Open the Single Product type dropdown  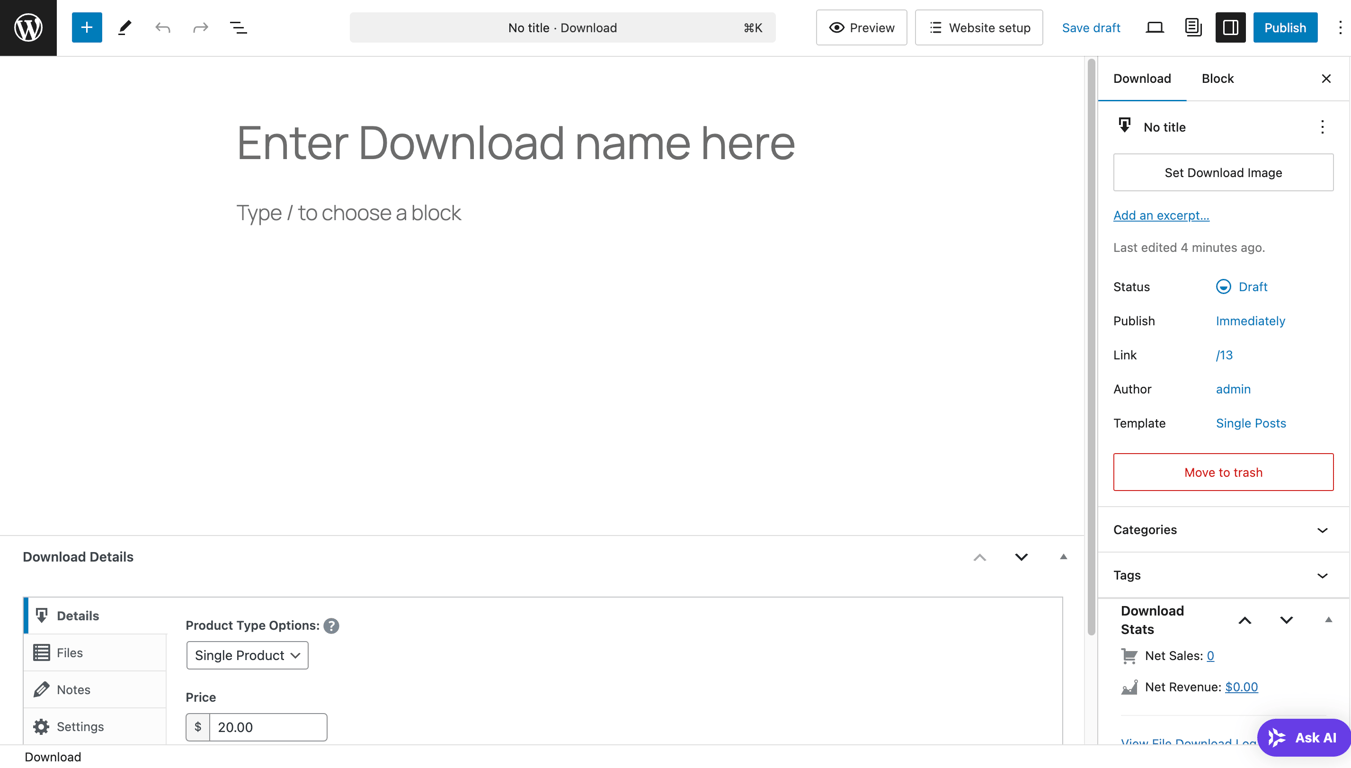246,655
